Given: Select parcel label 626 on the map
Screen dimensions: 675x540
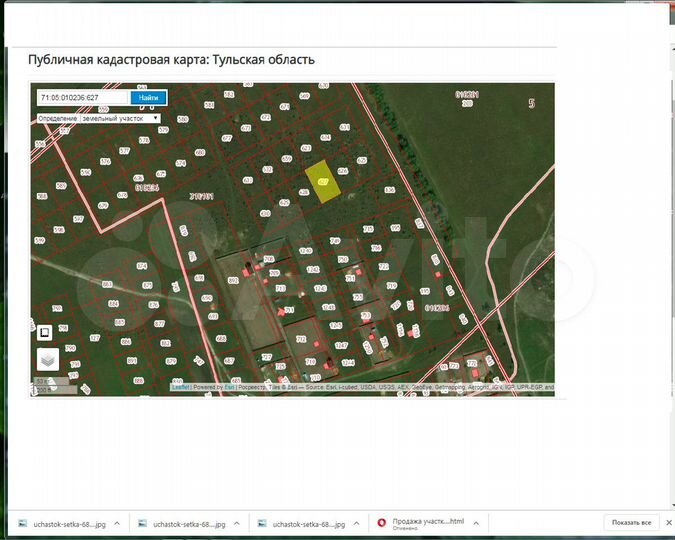Looking at the screenshot, I should coord(343,171).
